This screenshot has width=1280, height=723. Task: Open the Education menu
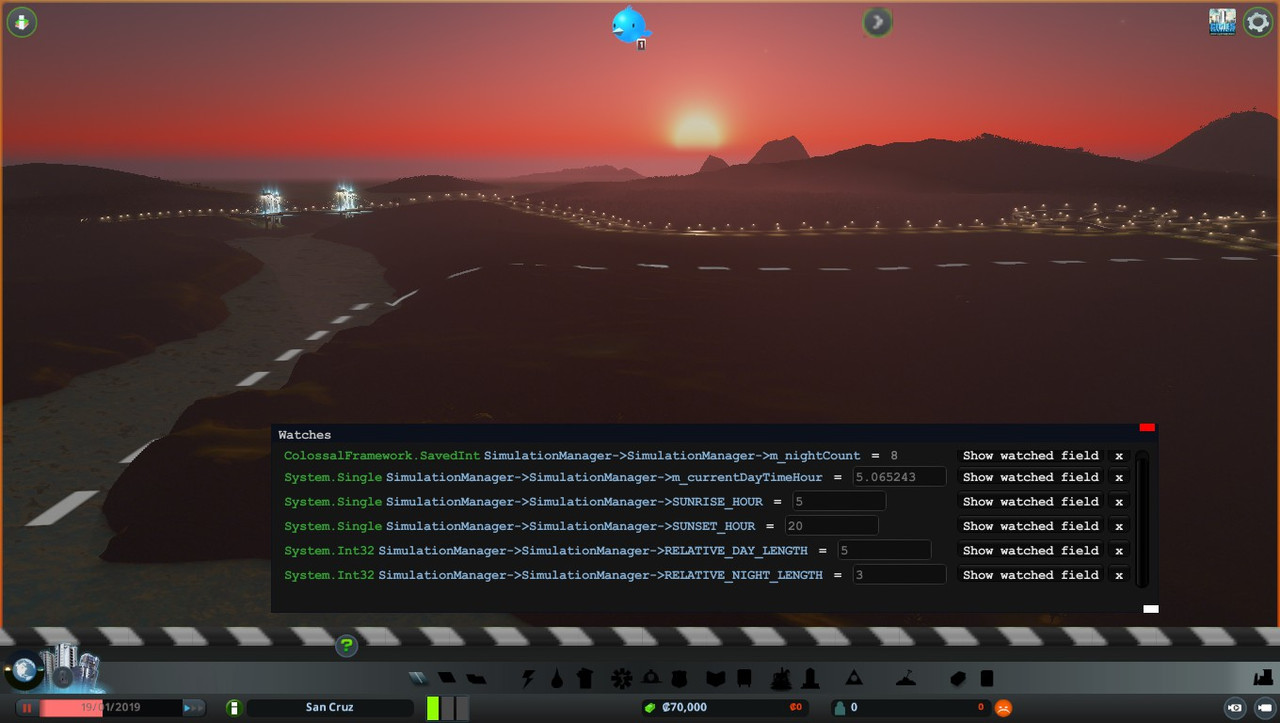[x=715, y=679]
